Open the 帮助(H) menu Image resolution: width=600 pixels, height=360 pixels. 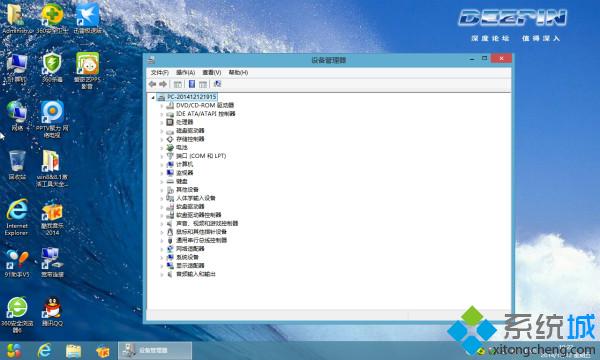[x=238, y=72]
